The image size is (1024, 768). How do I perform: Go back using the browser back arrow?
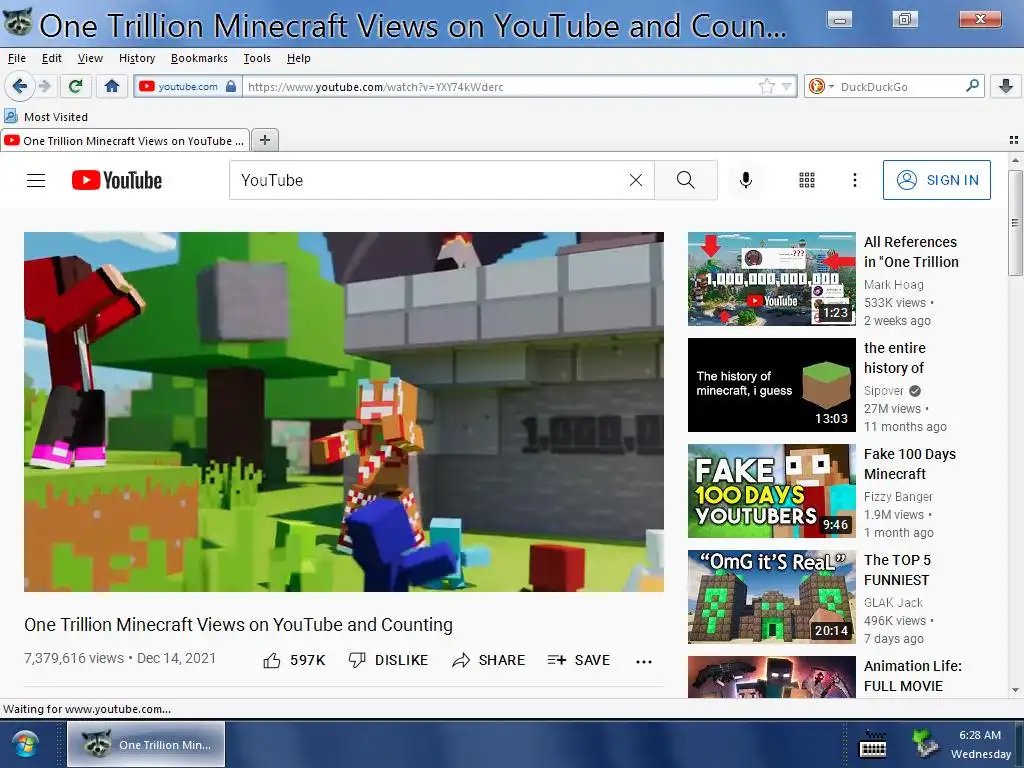(x=20, y=86)
